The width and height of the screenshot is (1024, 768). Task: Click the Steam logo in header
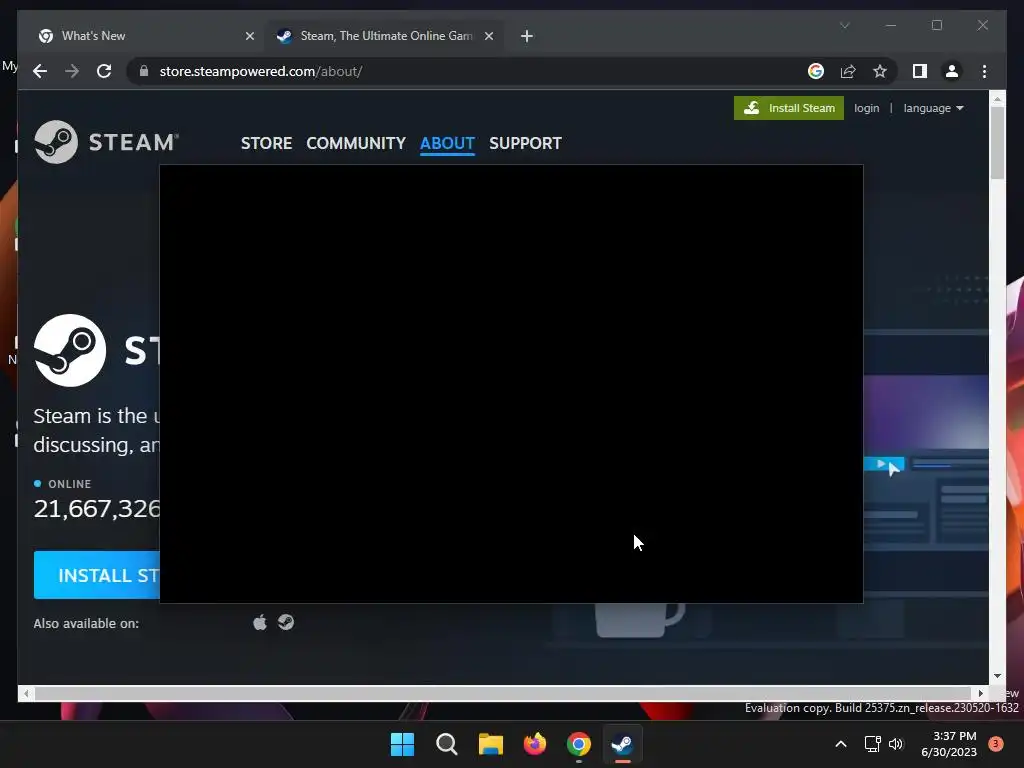pos(106,142)
